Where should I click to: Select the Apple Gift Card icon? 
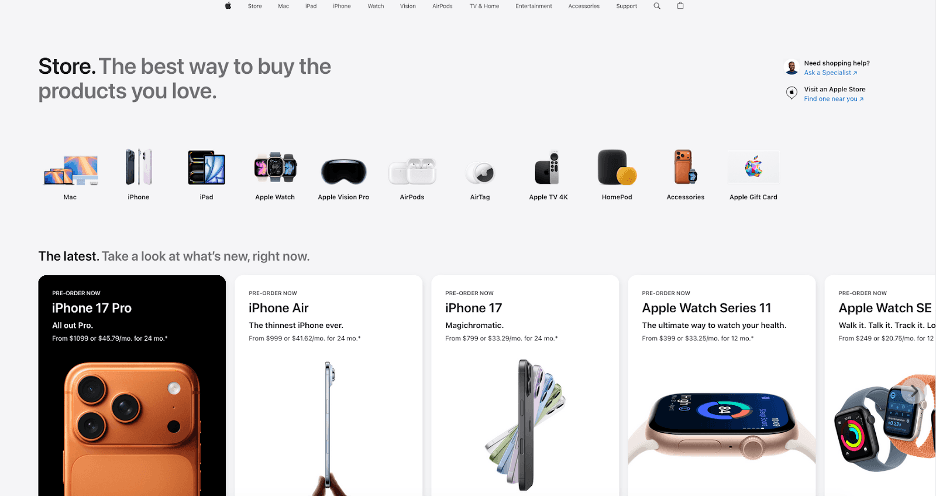pos(753,167)
